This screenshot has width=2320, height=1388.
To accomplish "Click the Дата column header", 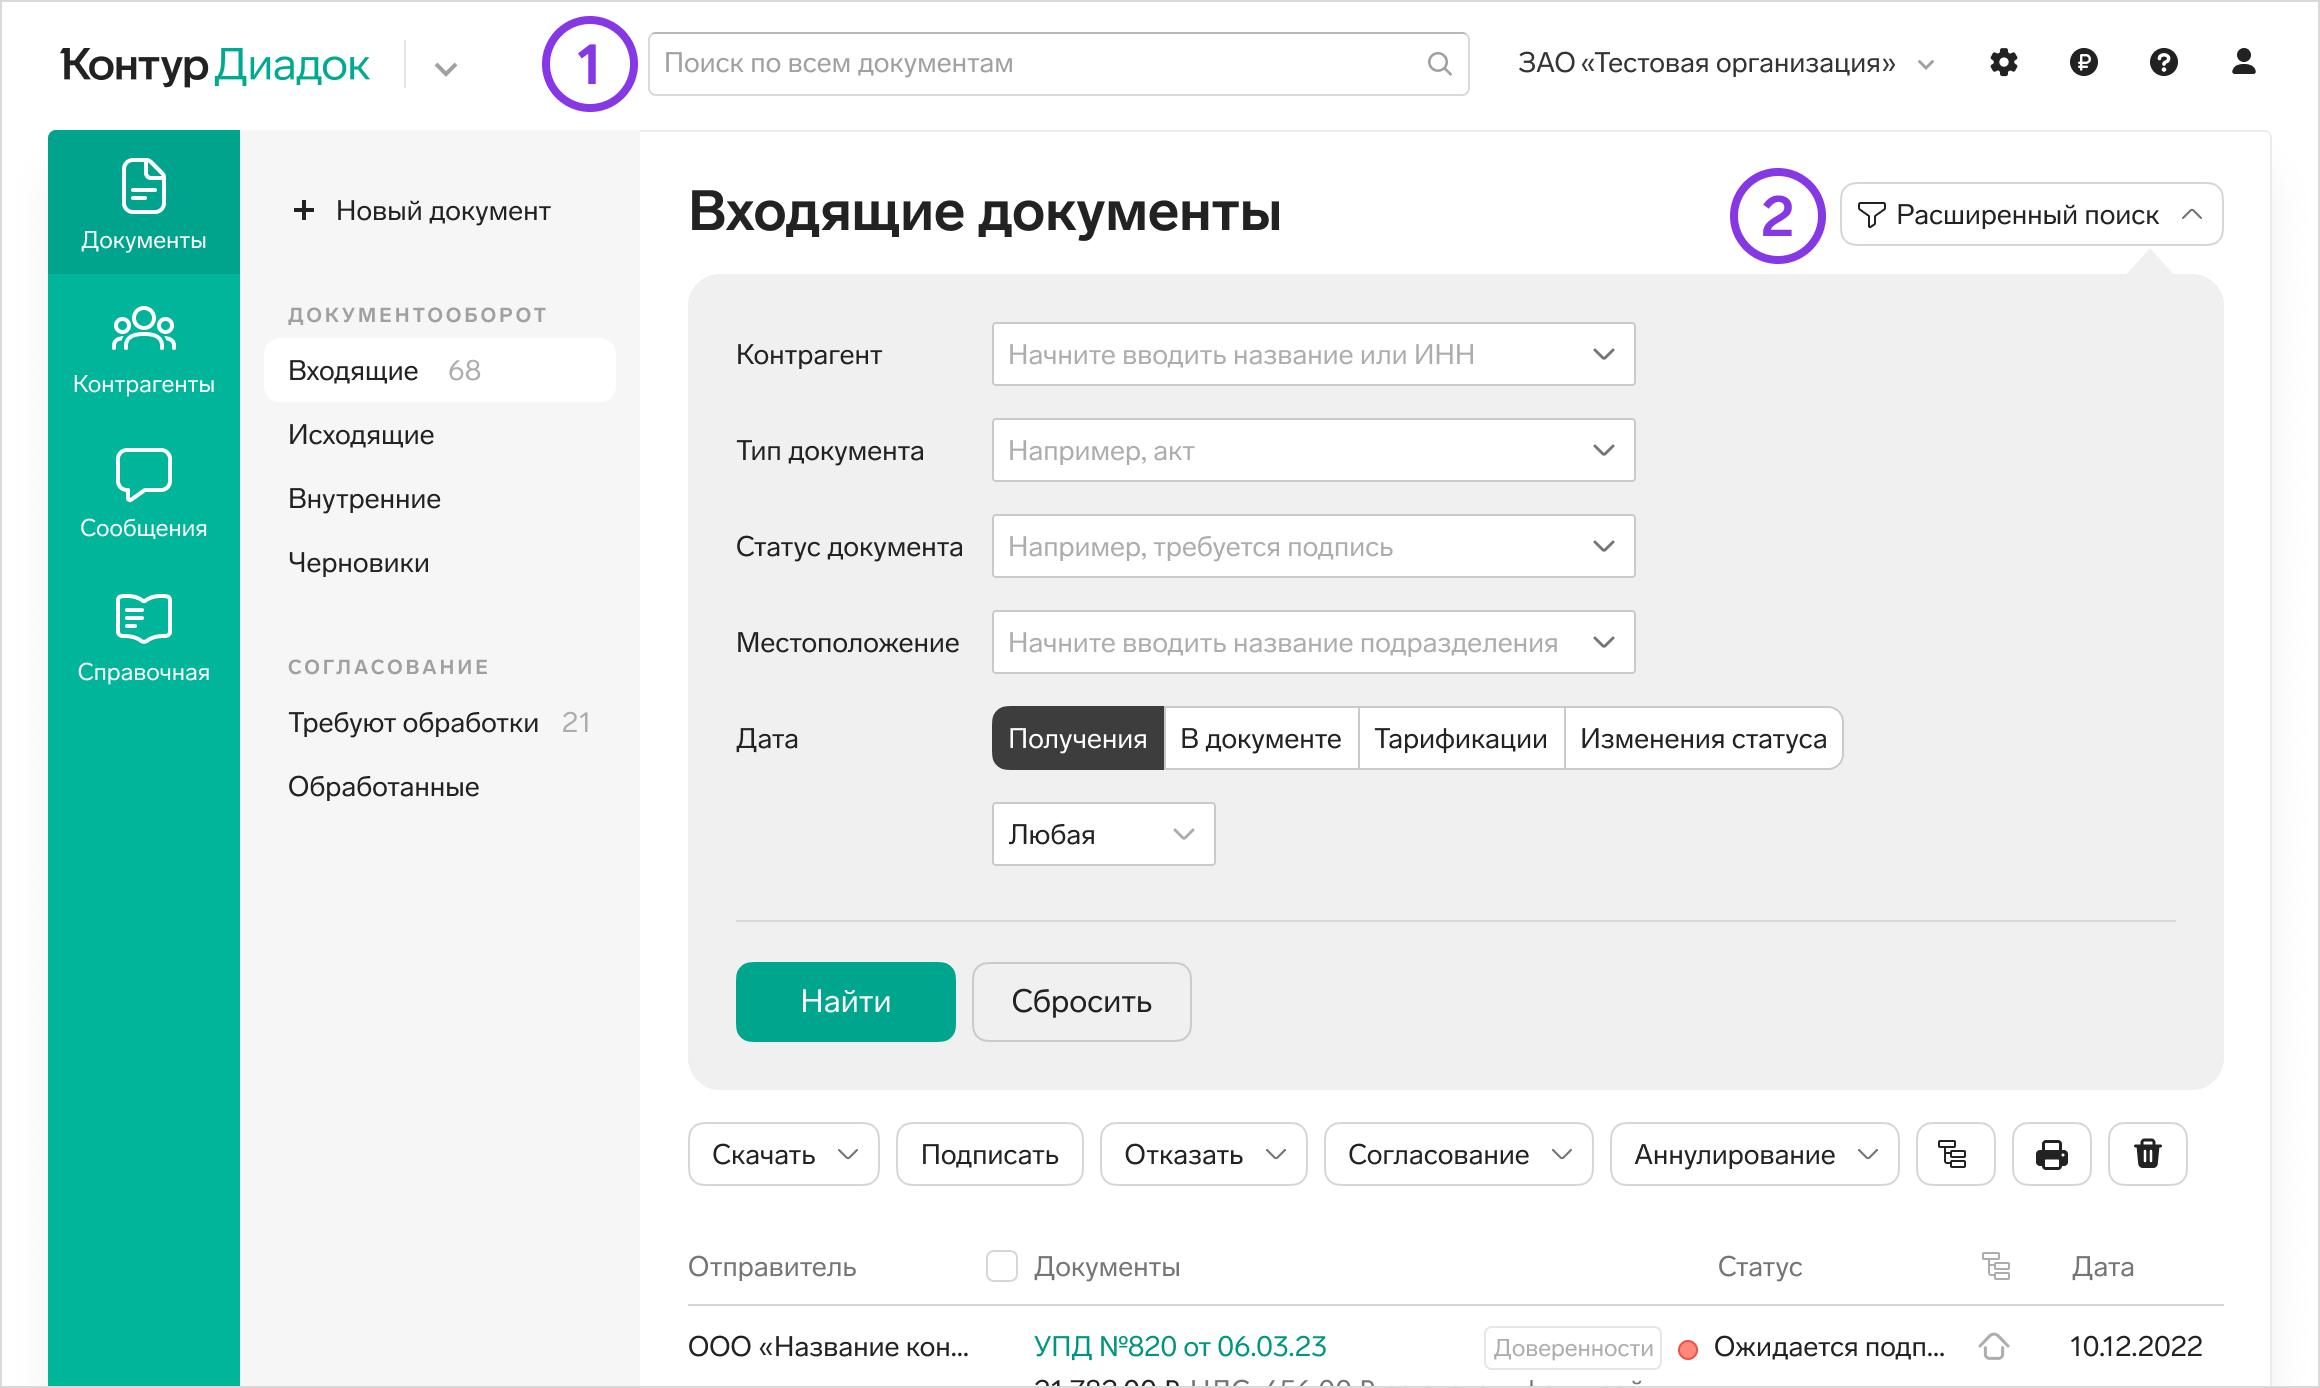I will [2102, 1266].
